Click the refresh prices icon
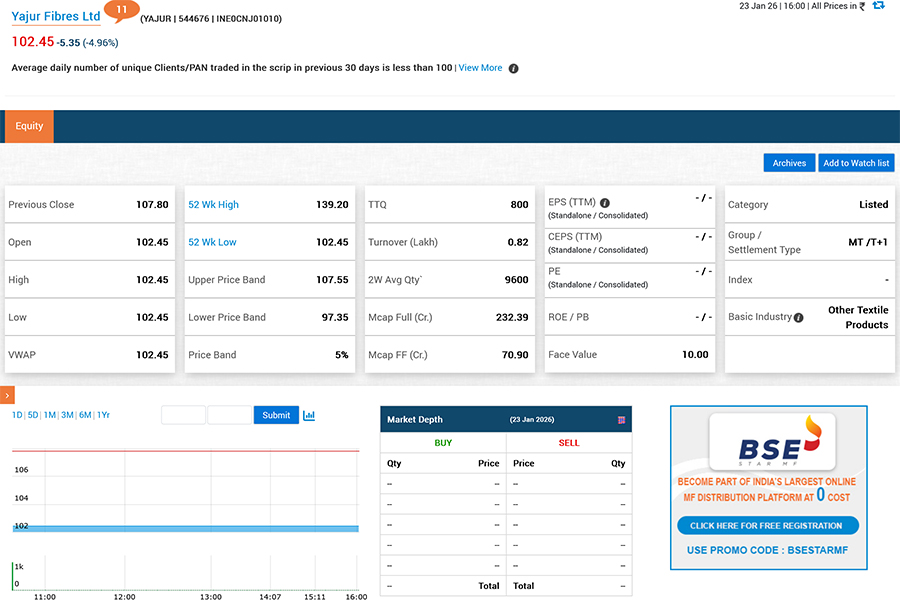Viewport: 900px width, 615px height. [878, 6]
